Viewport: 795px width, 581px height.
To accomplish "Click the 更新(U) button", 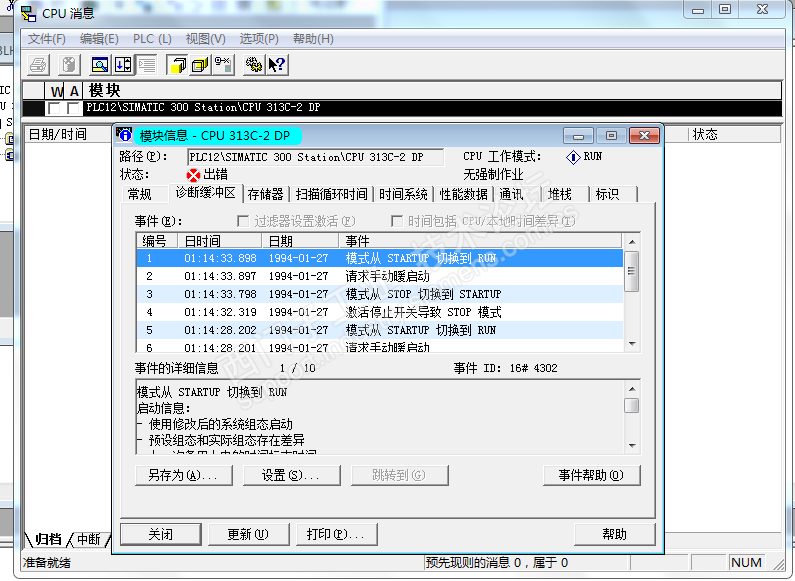I will coord(248,534).
